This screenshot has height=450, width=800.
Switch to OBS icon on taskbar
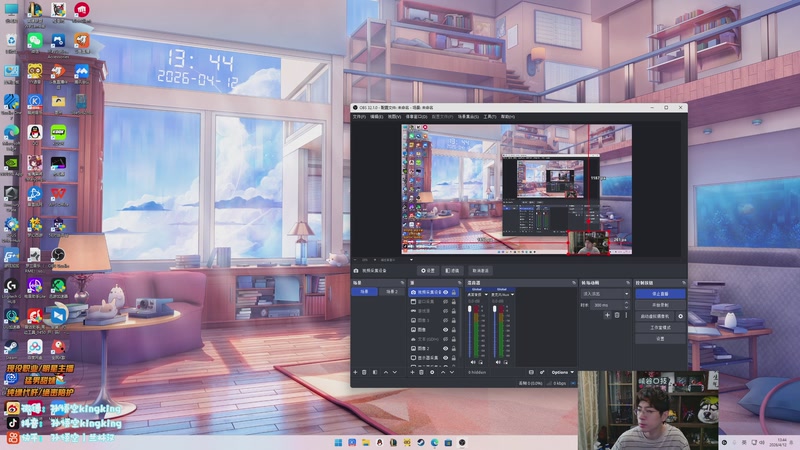click(462, 442)
